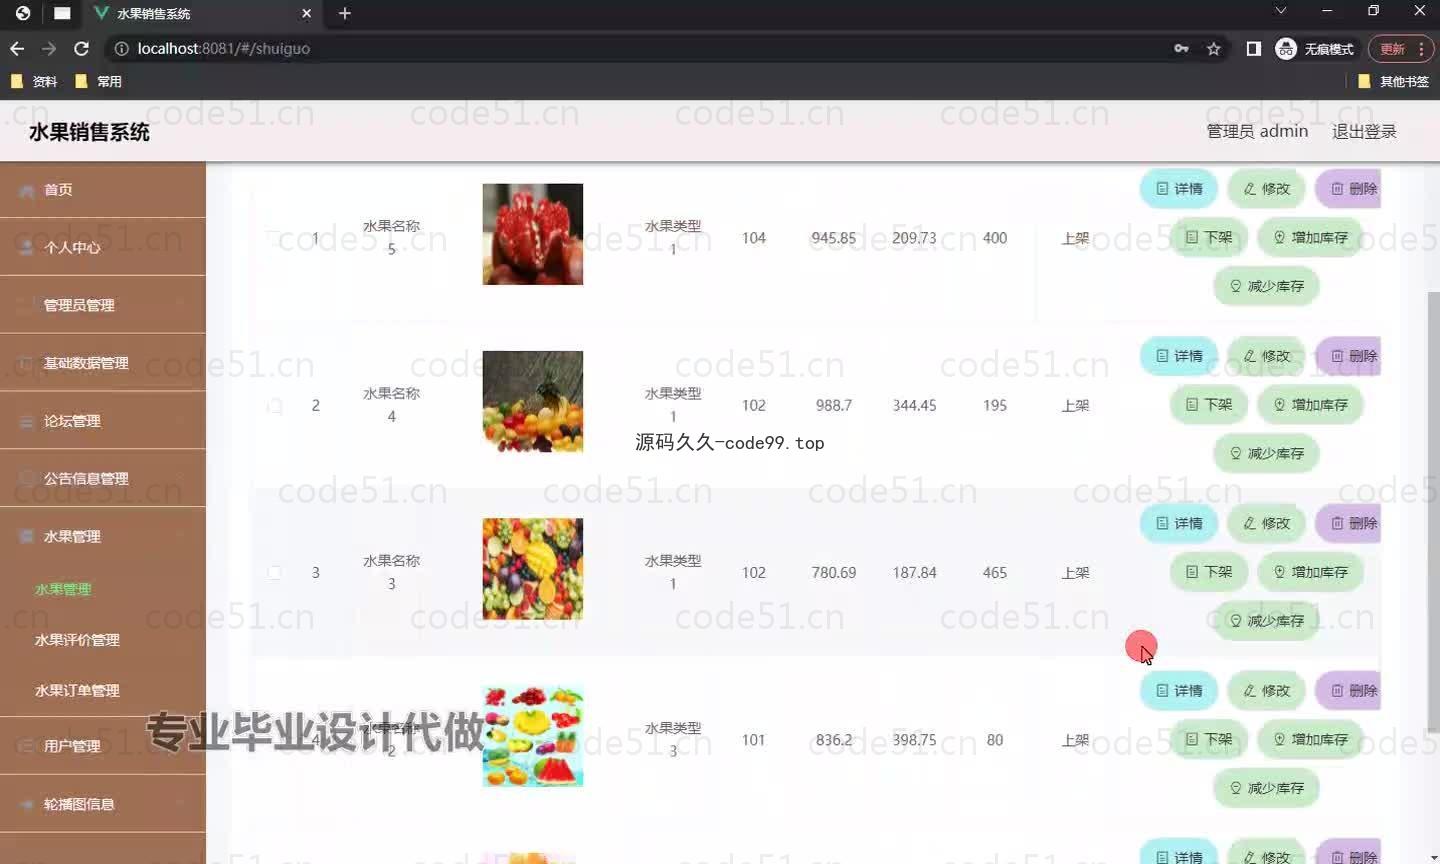Click 下架 for row with price 836.2
The height and width of the screenshot is (864, 1440).
1209,739
